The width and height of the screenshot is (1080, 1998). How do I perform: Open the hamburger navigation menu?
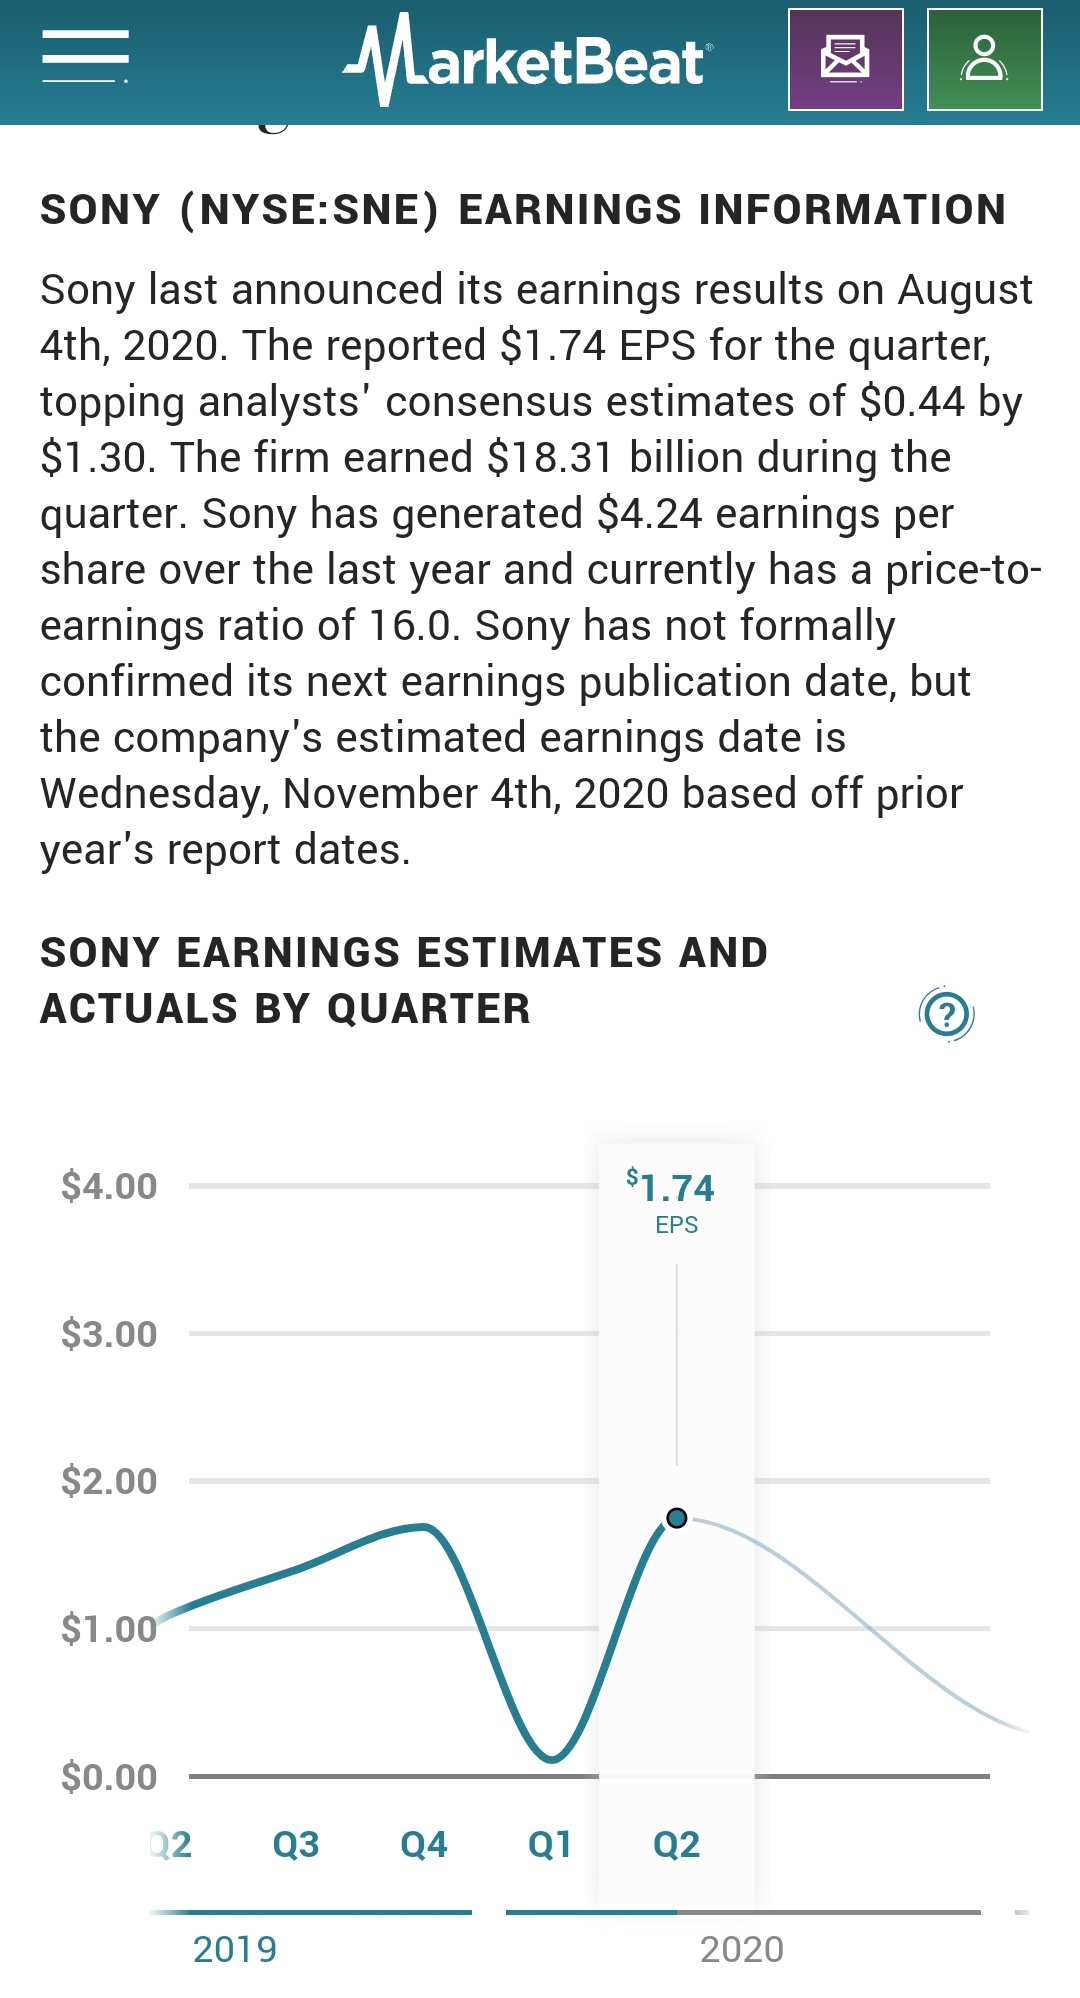tap(85, 57)
